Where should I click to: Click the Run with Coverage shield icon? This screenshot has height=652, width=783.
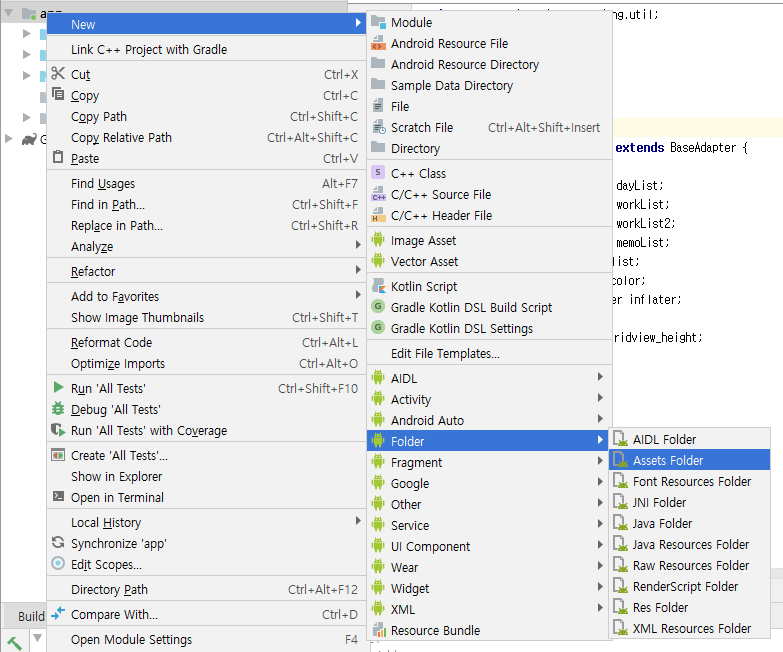pos(58,429)
